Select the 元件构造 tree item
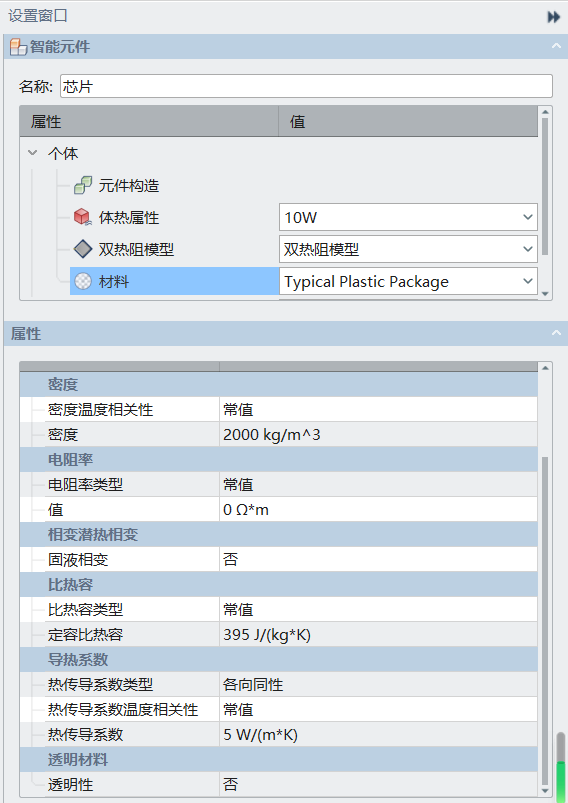Image resolution: width=568 pixels, height=803 pixels. (x=129, y=185)
